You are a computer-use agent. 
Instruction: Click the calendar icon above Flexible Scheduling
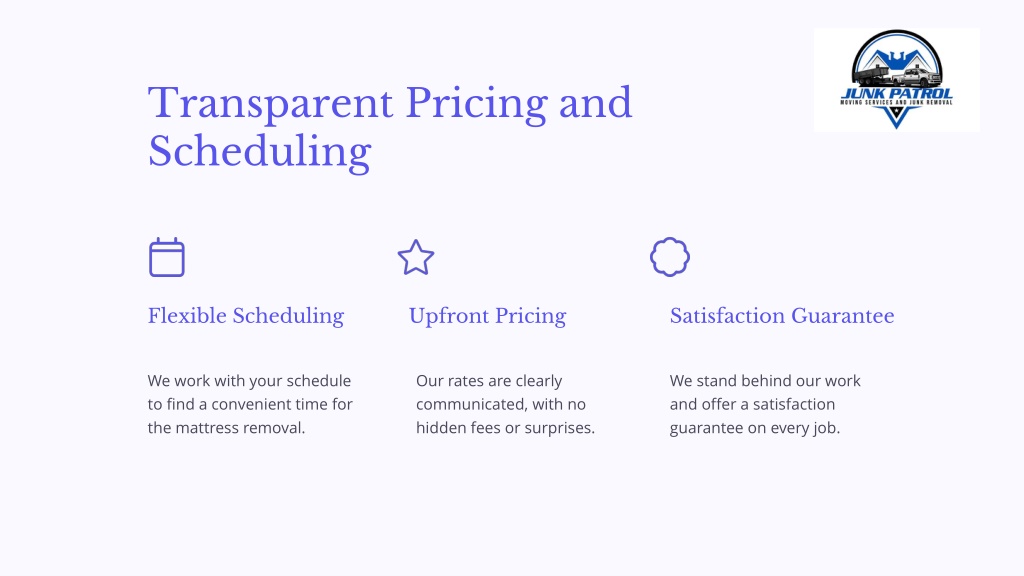click(x=167, y=257)
